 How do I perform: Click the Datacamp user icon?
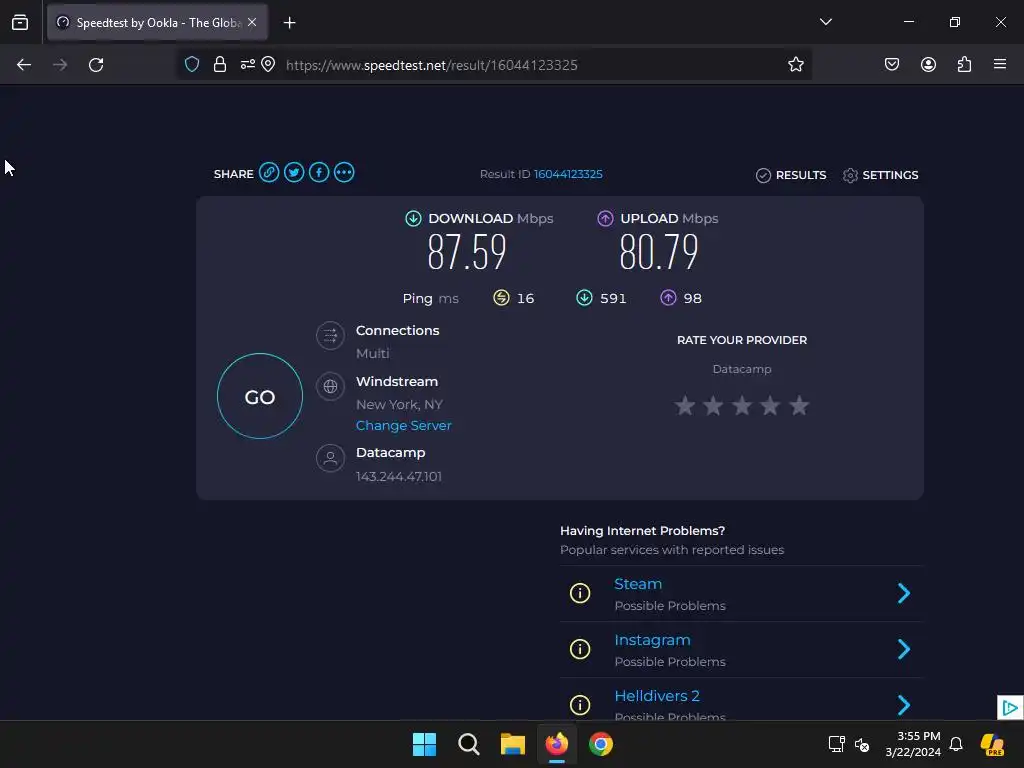pyautogui.click(x=330, y=458)
